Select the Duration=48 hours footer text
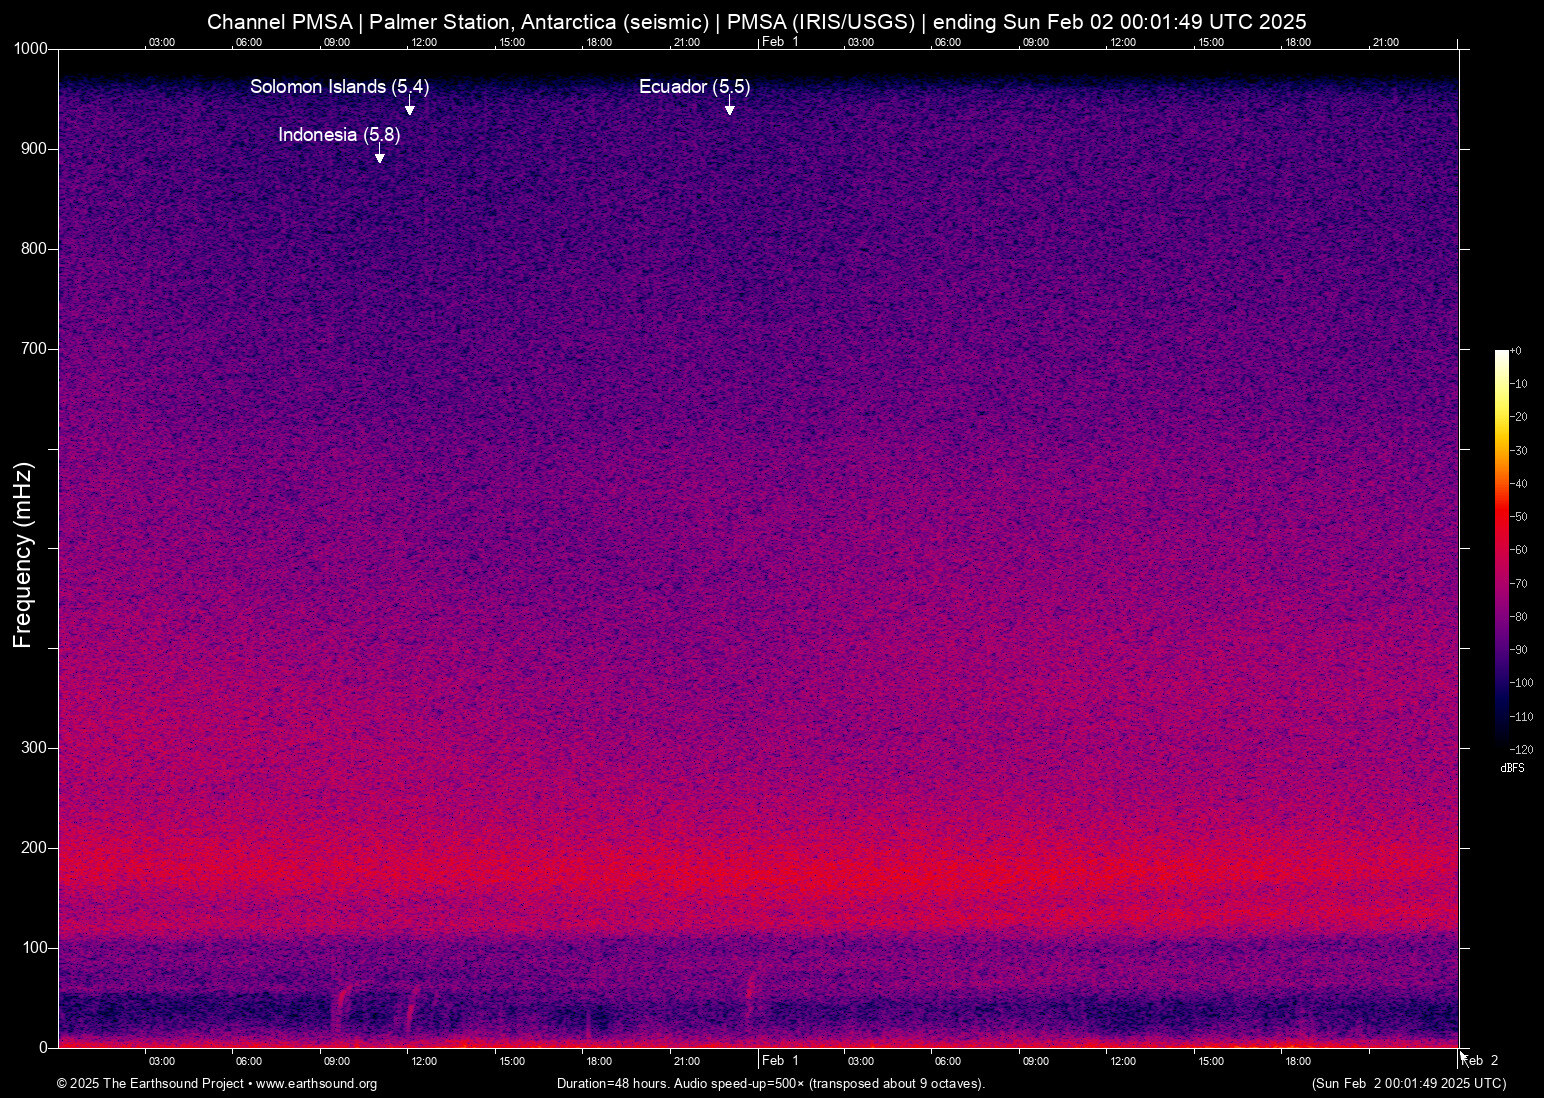The image size is (1544, 1098). [614, 1084]
